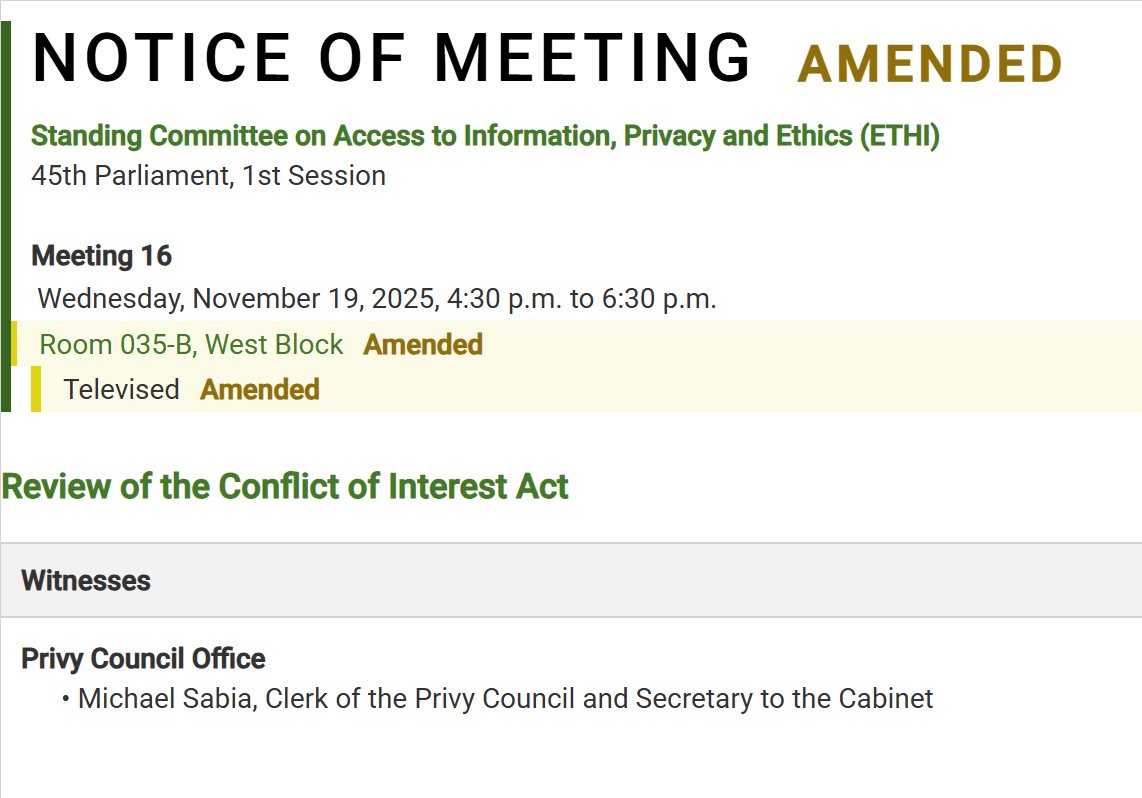Viewport: 1142px width, 798px height.
Task: Click the bullet point before Michael Sabia
Action: (x=65, y=699)
